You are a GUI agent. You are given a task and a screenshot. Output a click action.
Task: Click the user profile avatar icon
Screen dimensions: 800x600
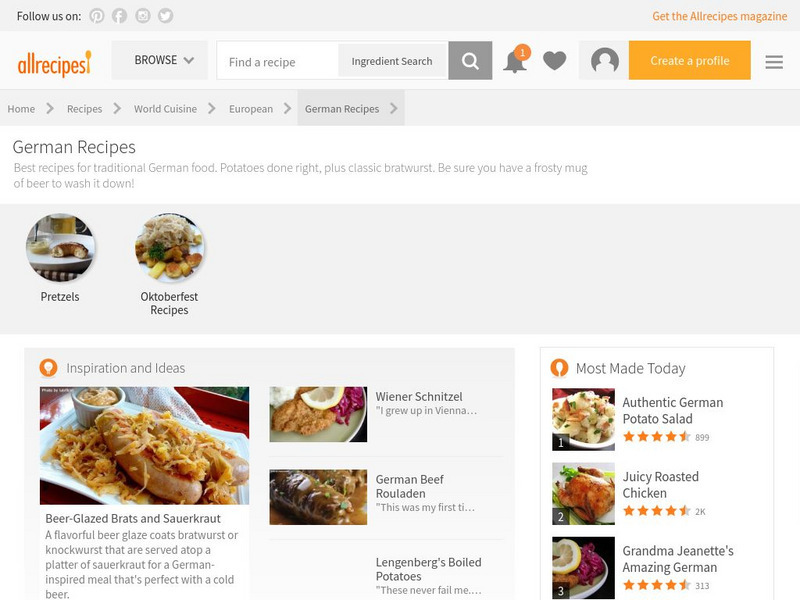pos(605,61)
